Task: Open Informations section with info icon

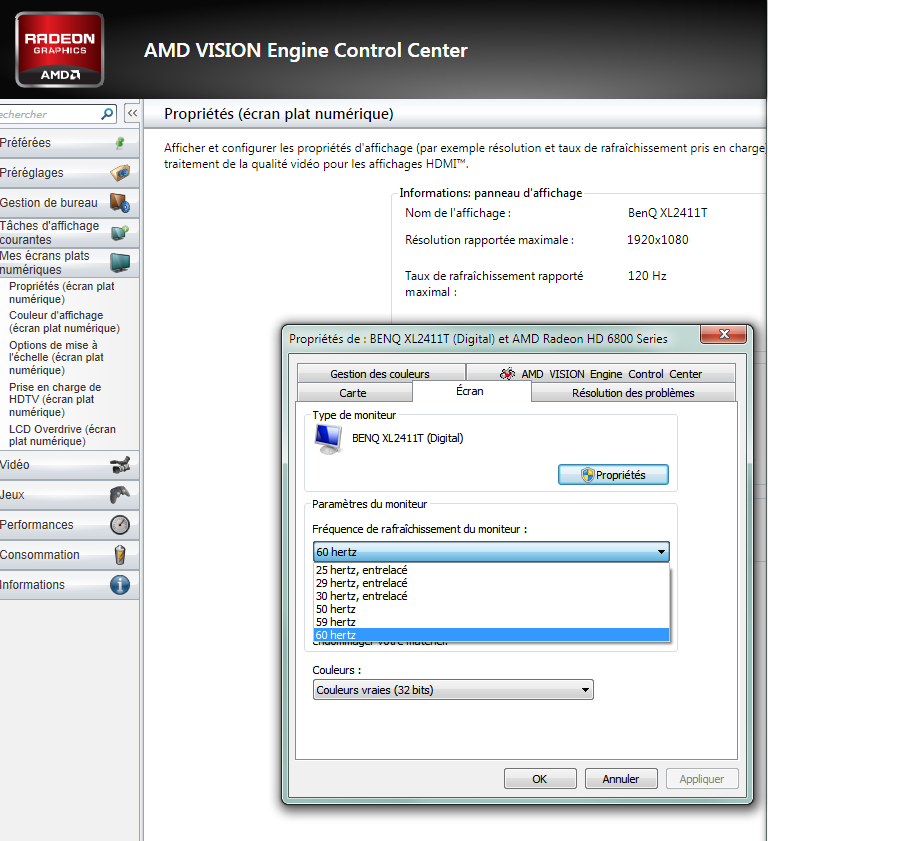Action: coord(119,585)
